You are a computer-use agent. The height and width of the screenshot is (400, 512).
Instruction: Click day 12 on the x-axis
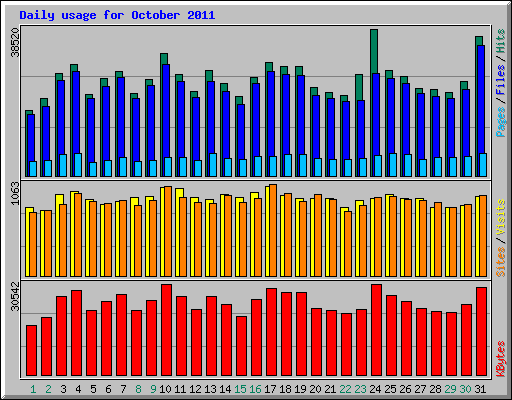[x=195, y=389]
